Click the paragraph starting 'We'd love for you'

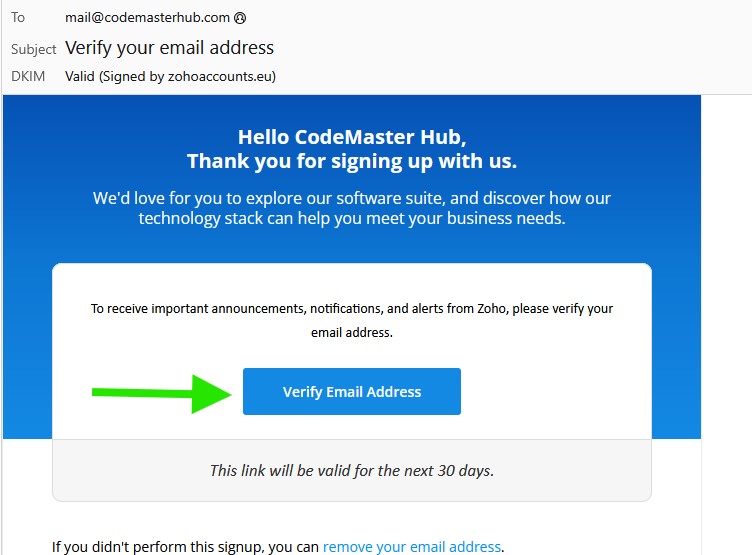point(352,207)
